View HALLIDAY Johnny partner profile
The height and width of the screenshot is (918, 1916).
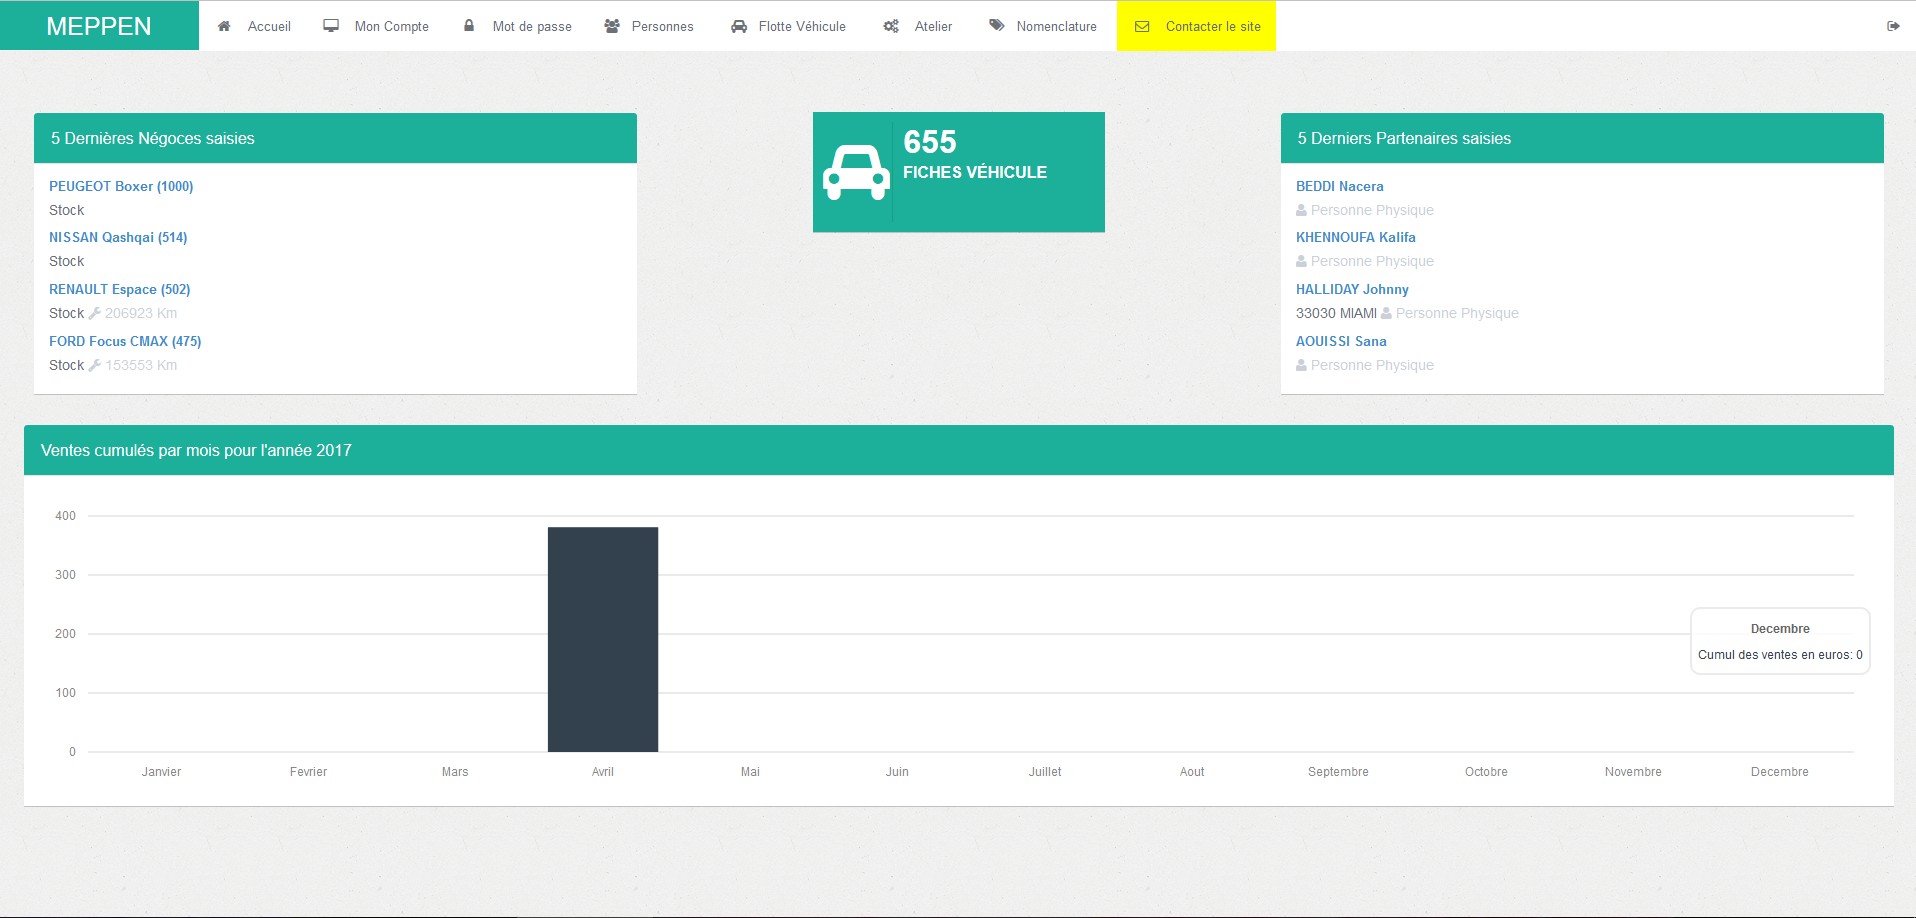[x=1352, y=289]
